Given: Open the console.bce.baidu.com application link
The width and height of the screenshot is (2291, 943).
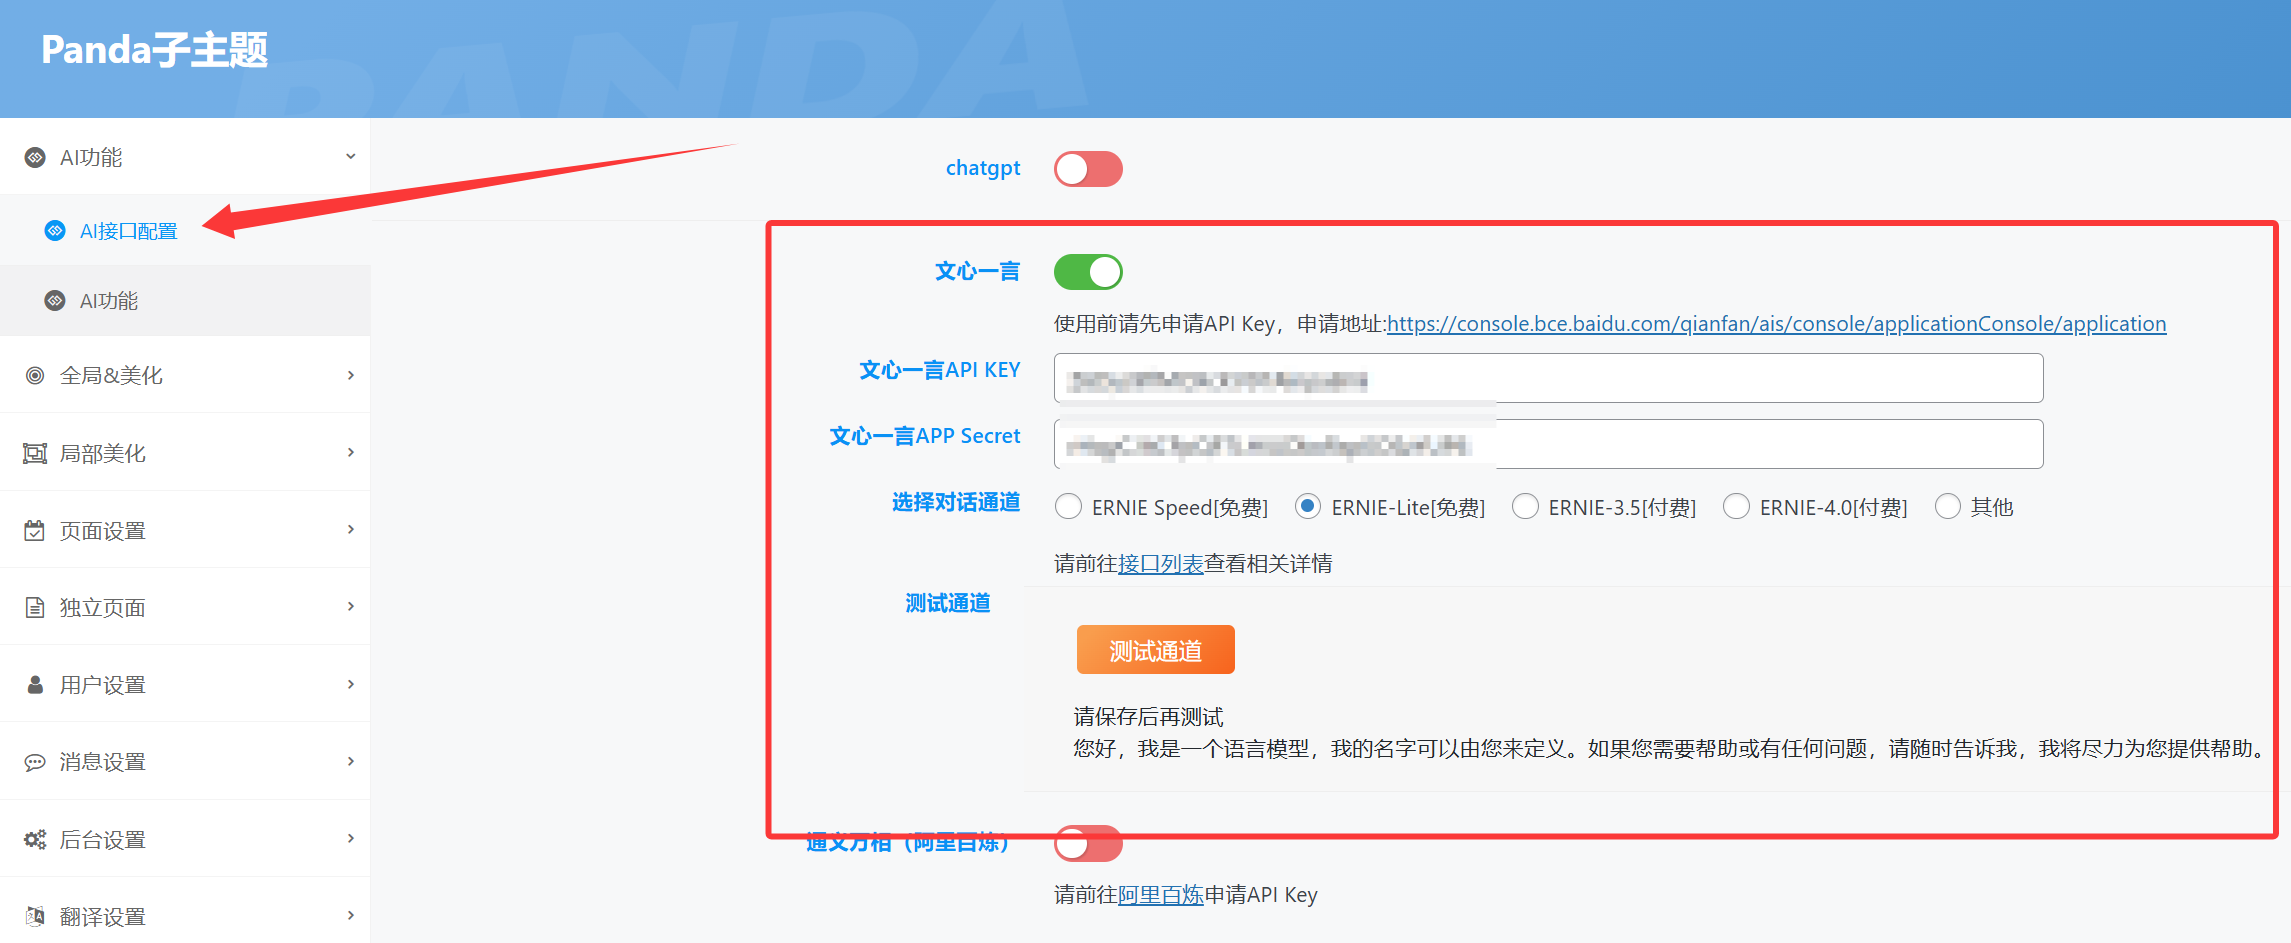Looking at the screenshot, I should point(1776,324).
